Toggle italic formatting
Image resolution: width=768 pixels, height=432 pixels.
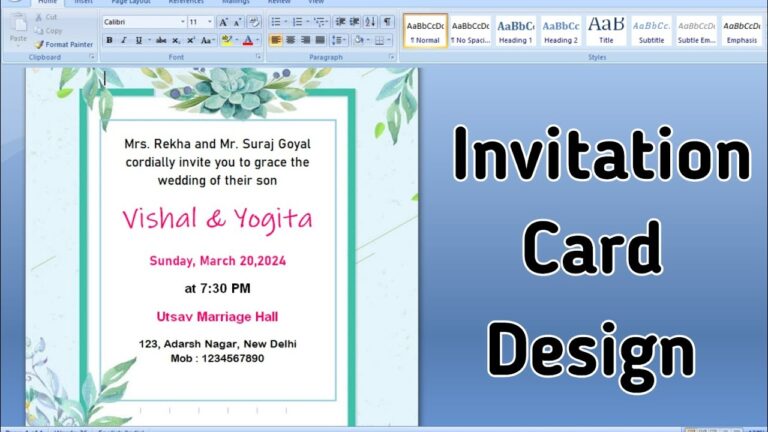pyautogui.click(x=124, y=40)
